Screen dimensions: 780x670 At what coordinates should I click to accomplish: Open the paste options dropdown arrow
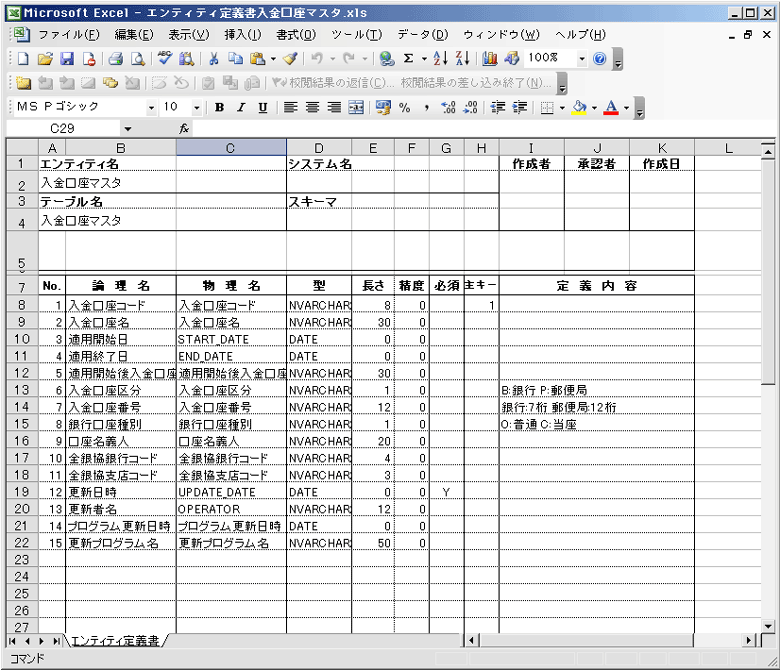[x=273, y=59]
